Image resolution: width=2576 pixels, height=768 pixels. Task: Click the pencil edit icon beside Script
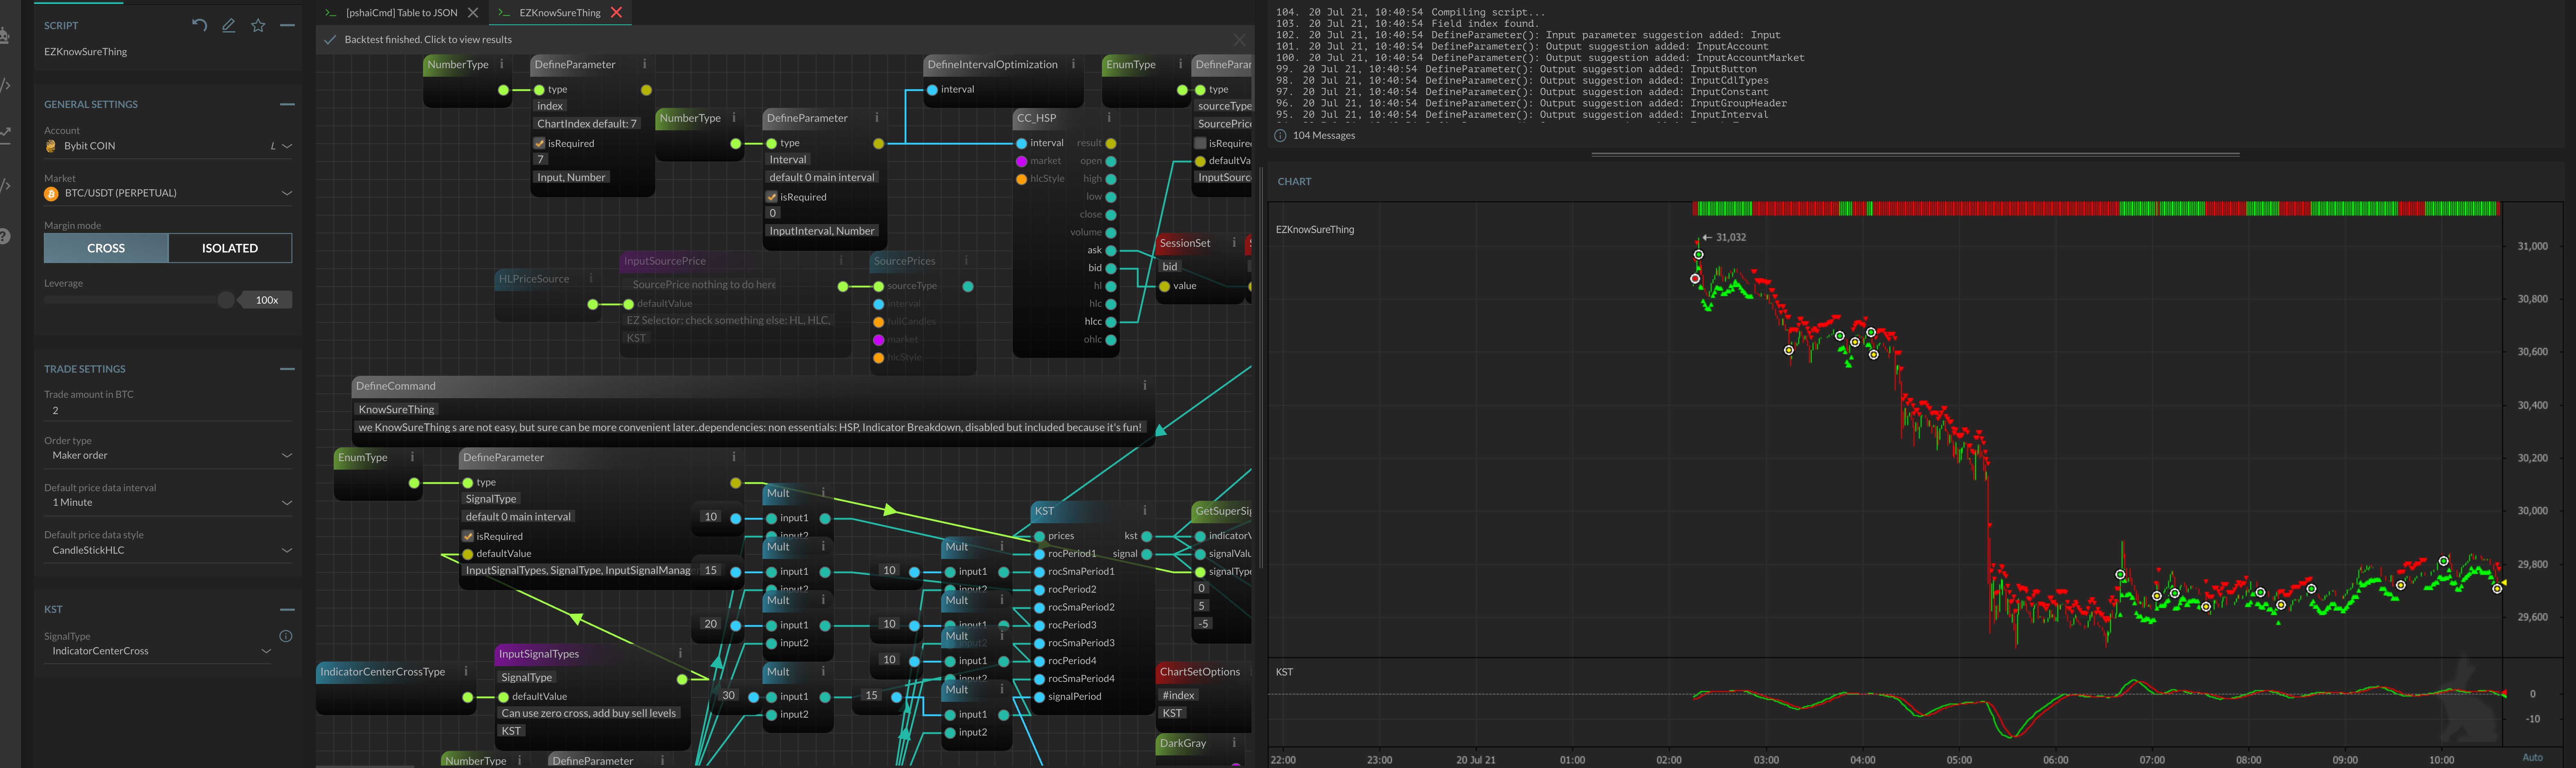click(x=229, y=25)
